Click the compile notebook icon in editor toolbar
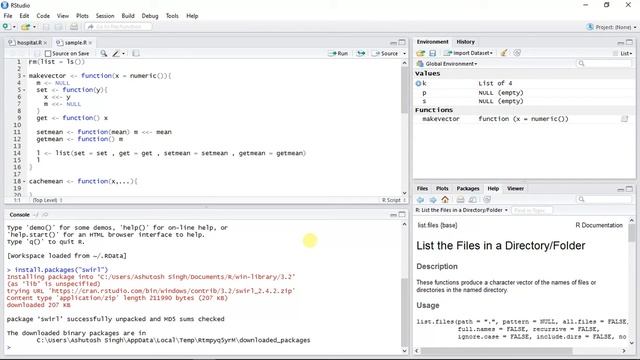Viewport: 640px width, 360px height. tap(136, 53)
